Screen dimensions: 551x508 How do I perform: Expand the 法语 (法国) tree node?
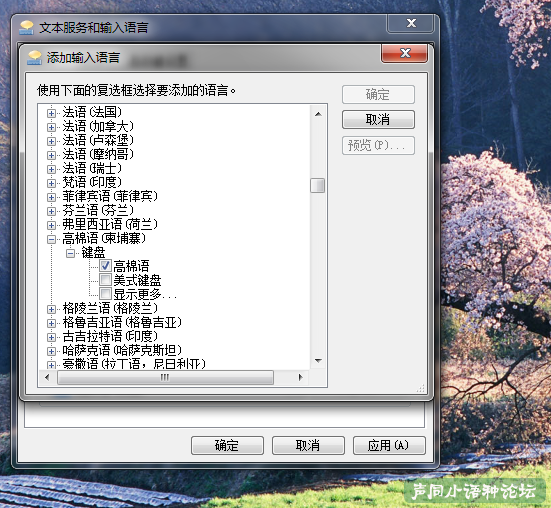(x=51, y=113)
